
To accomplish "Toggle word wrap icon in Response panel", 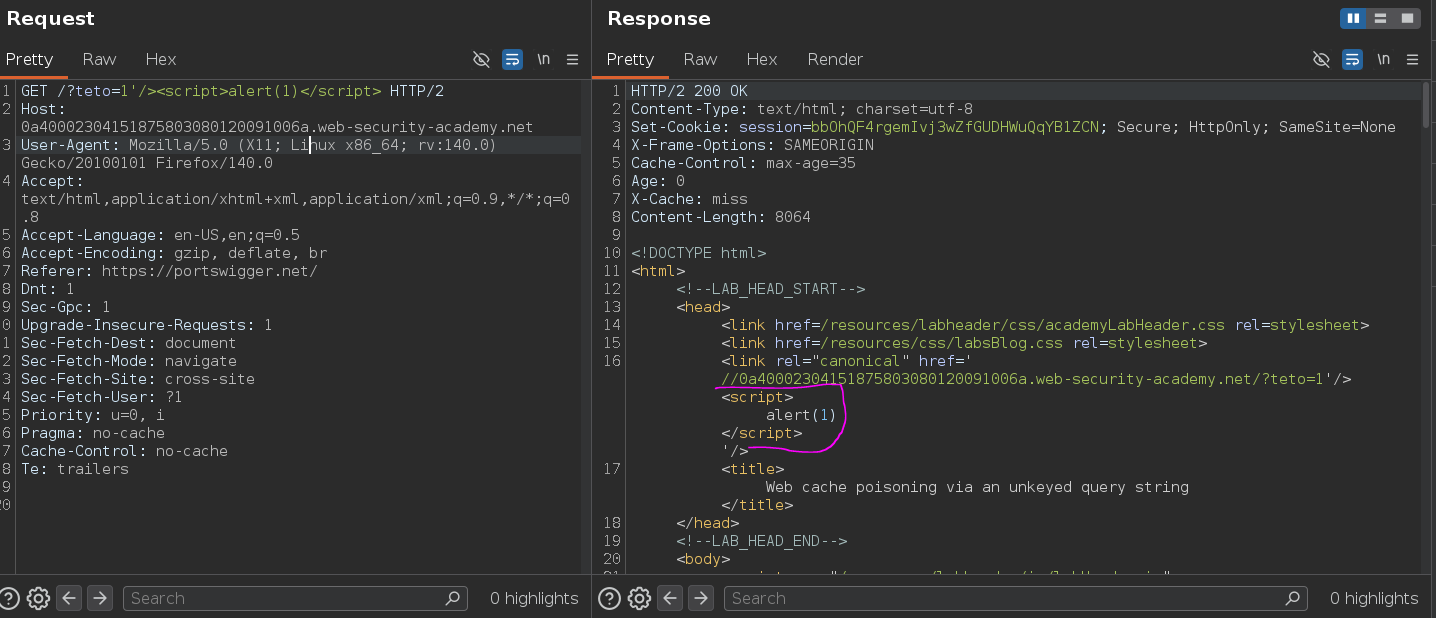I will (1352, 59).
